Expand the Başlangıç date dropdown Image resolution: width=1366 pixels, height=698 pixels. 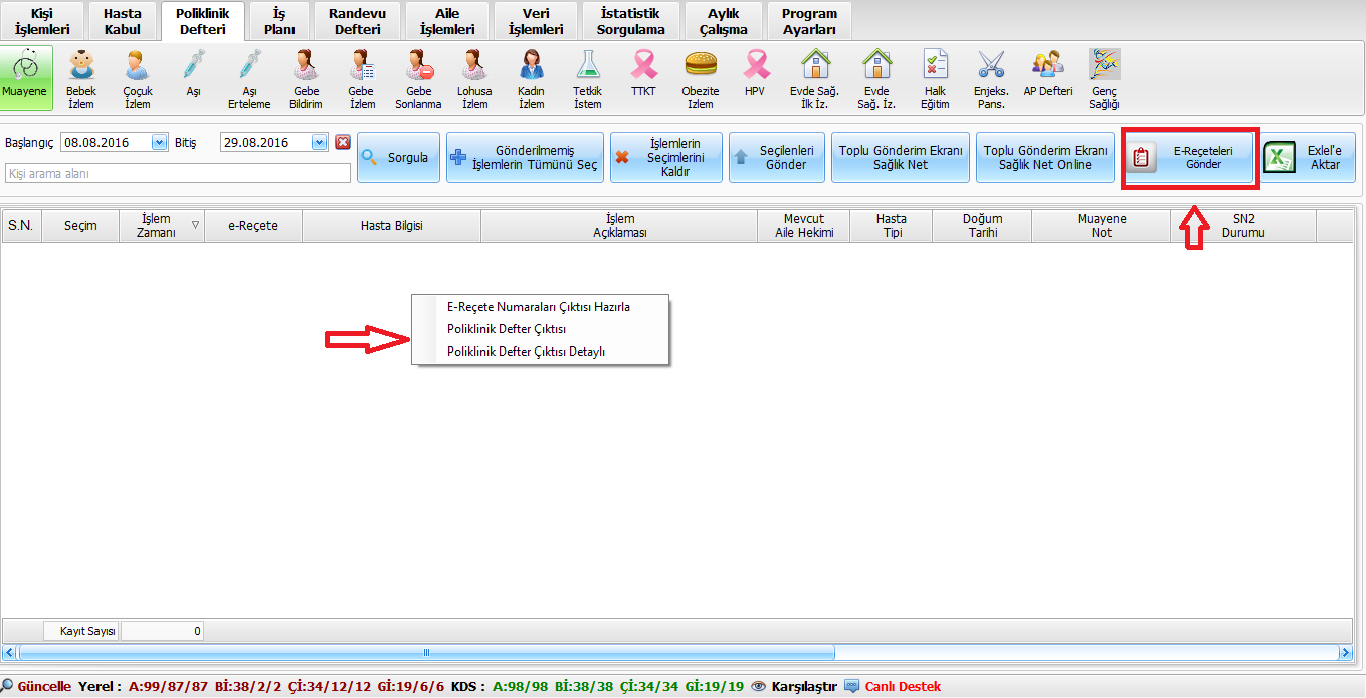159,142
